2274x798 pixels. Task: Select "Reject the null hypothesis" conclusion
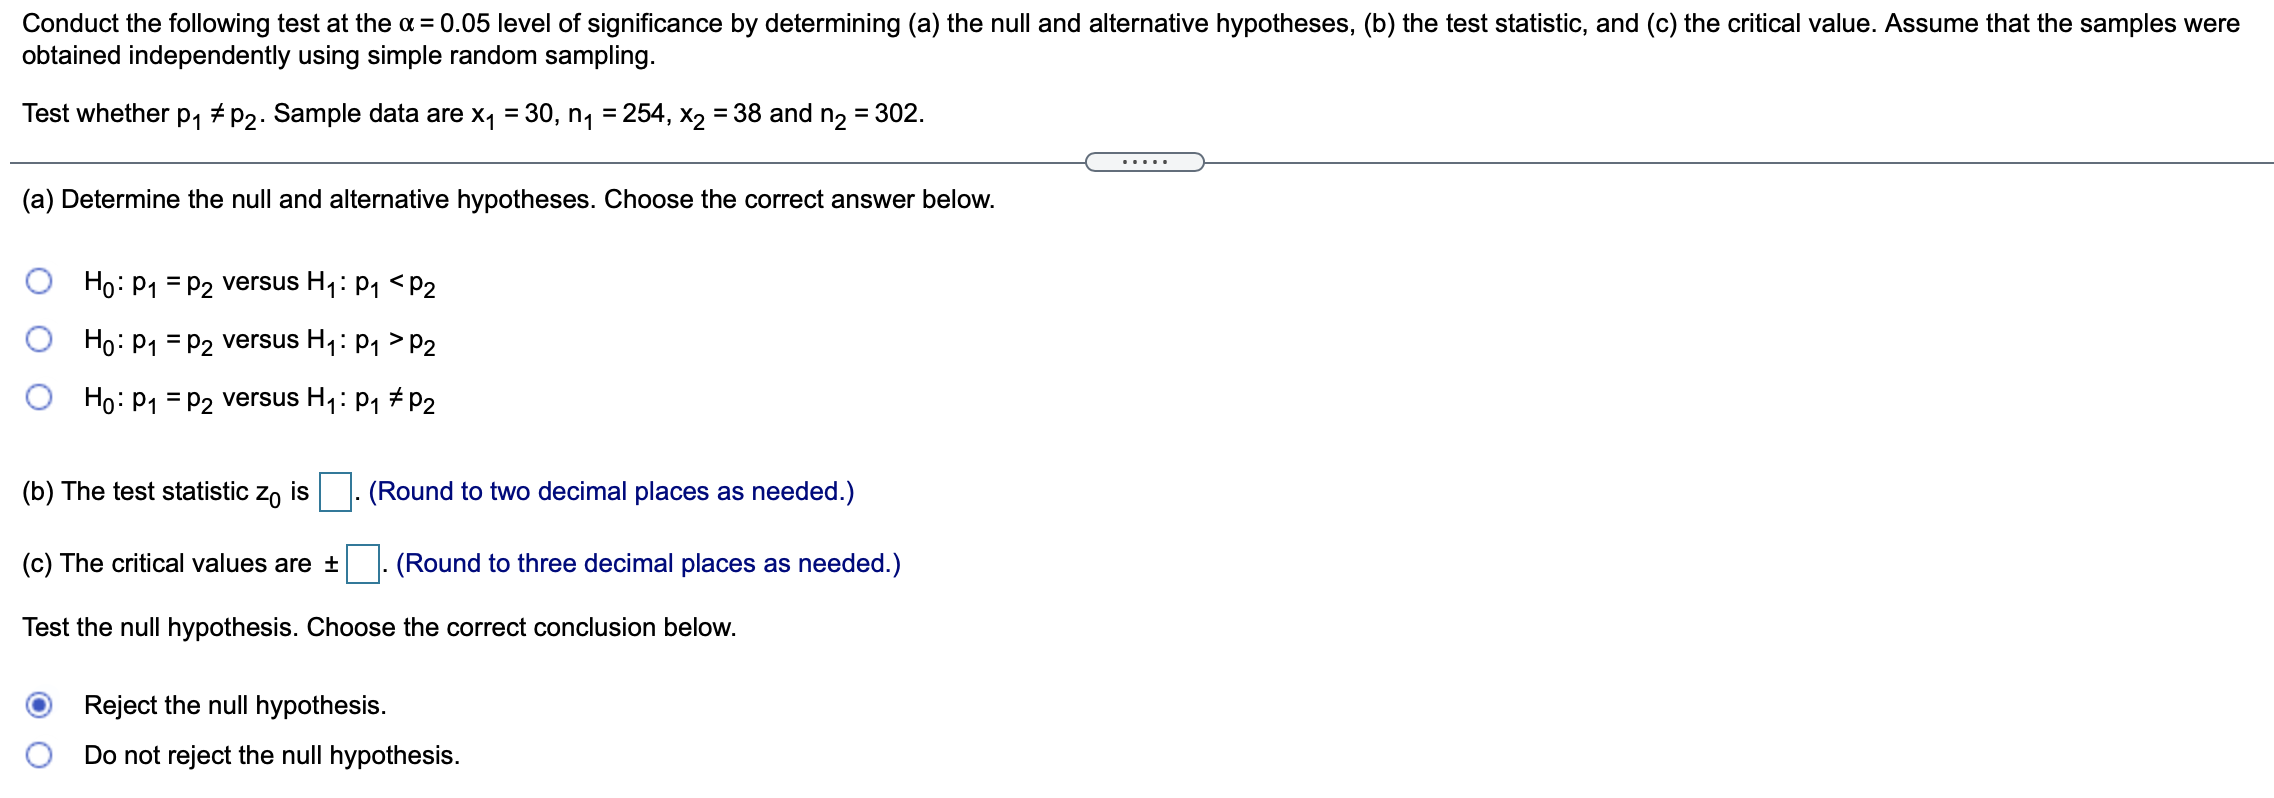click(235, 704)
